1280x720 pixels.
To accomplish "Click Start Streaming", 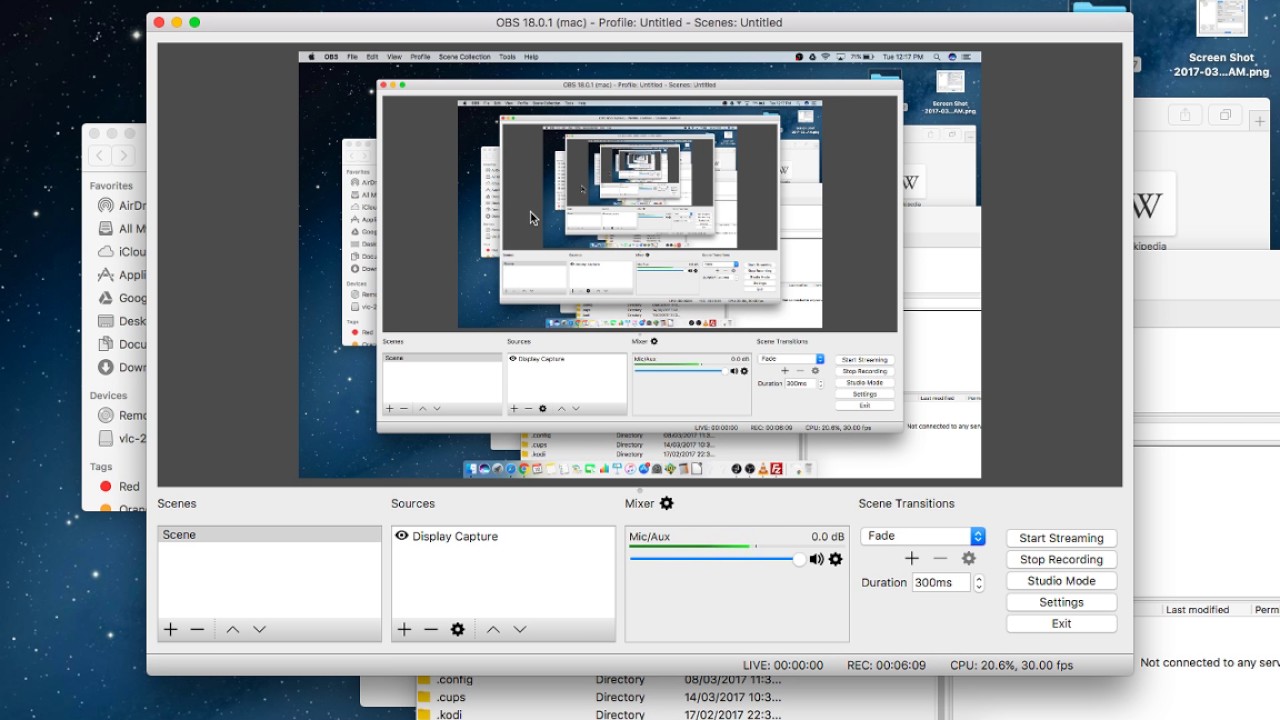I will 1061,538.
